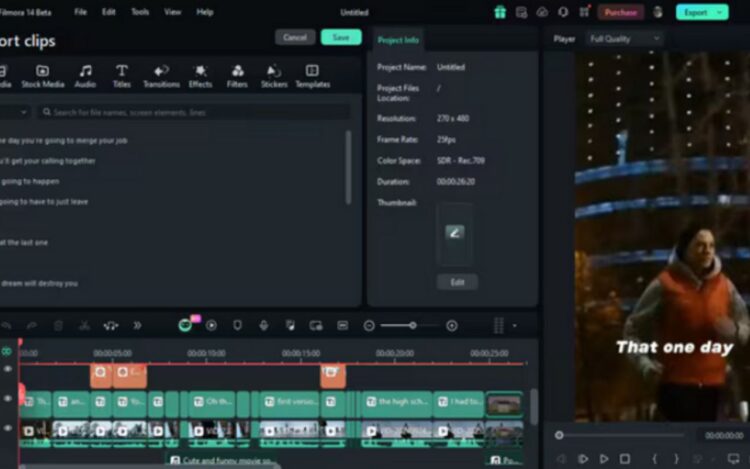Click the Purchase button
Viewport: 750px width, 469px height.
click(620, 12)
